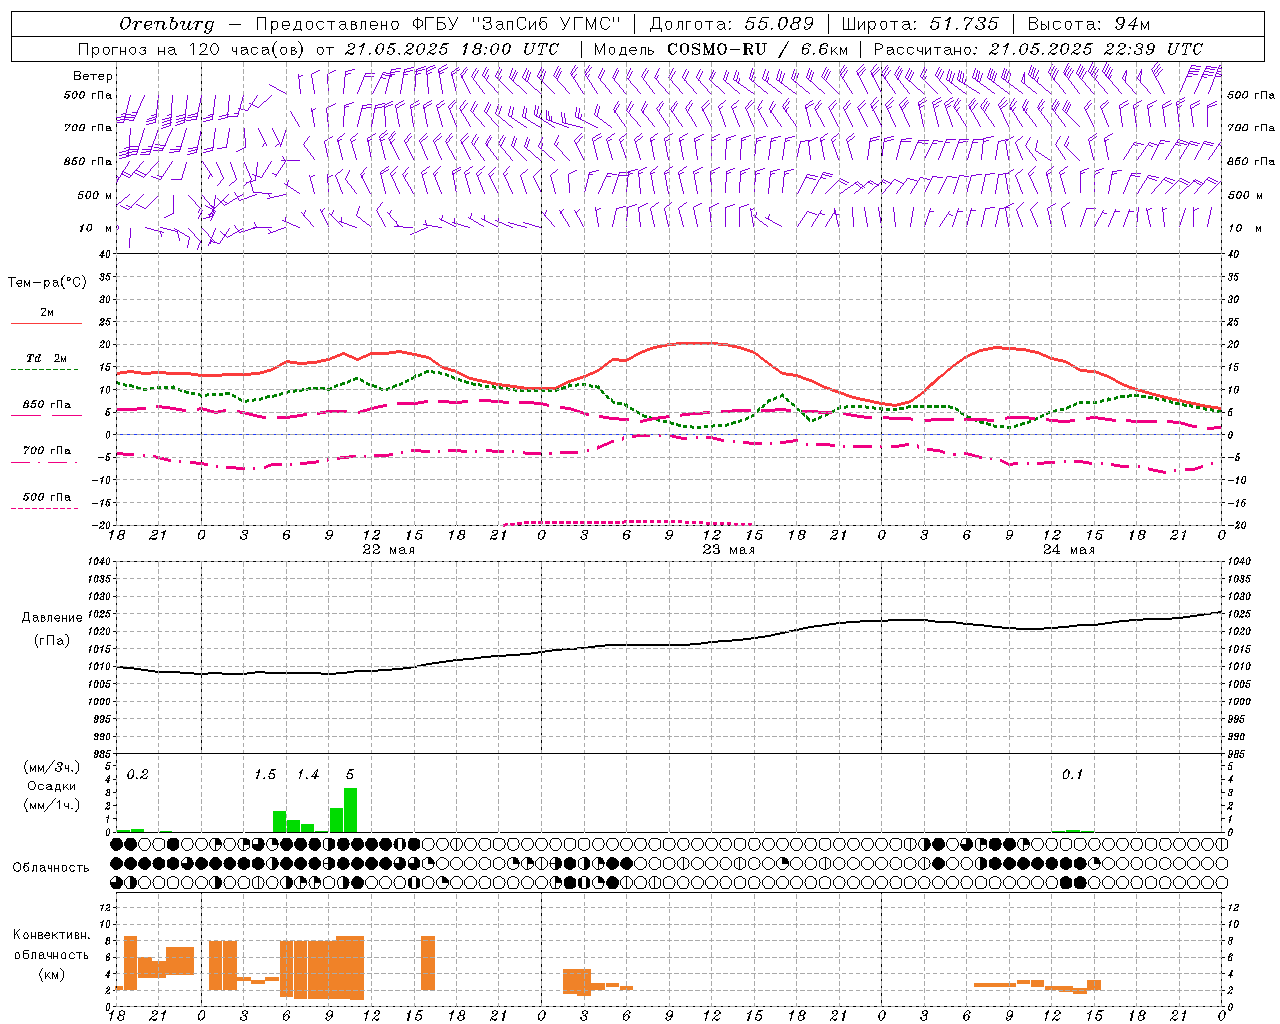Screen dimensions: 1280x1024
Task: Click the '(мм/3ч.)' precipitation unit label
Action: coord(51,767)
